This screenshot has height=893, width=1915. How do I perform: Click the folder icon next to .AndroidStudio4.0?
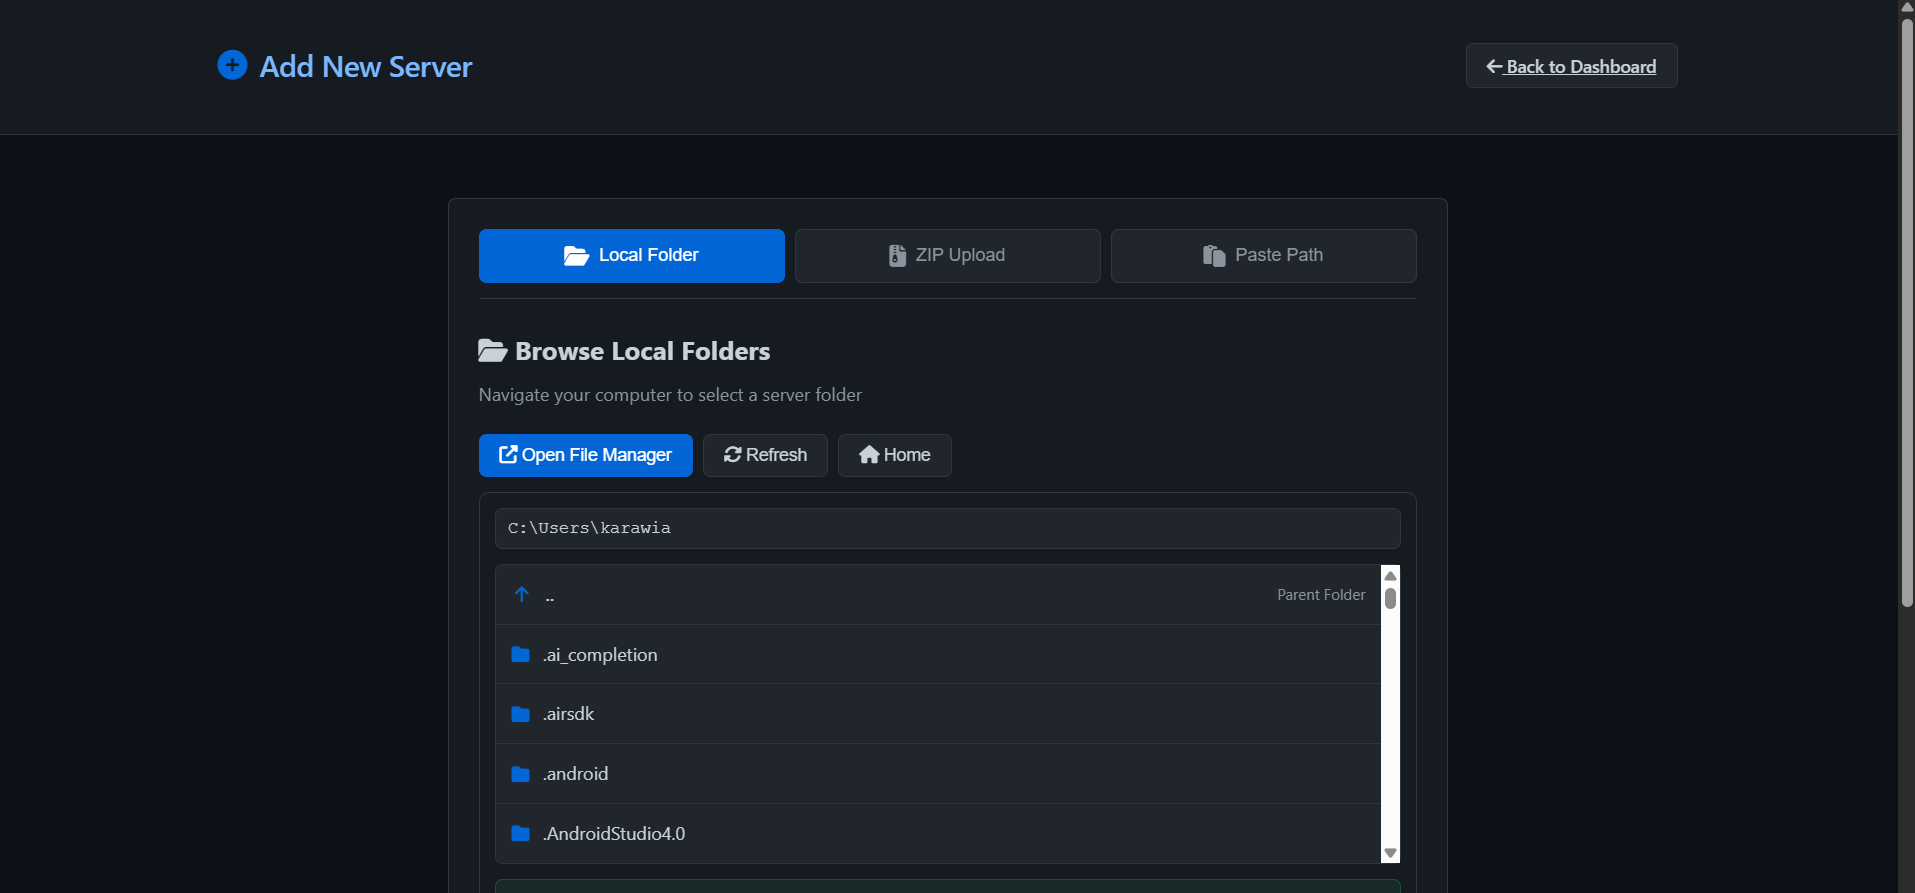click(x=520, y=833)
